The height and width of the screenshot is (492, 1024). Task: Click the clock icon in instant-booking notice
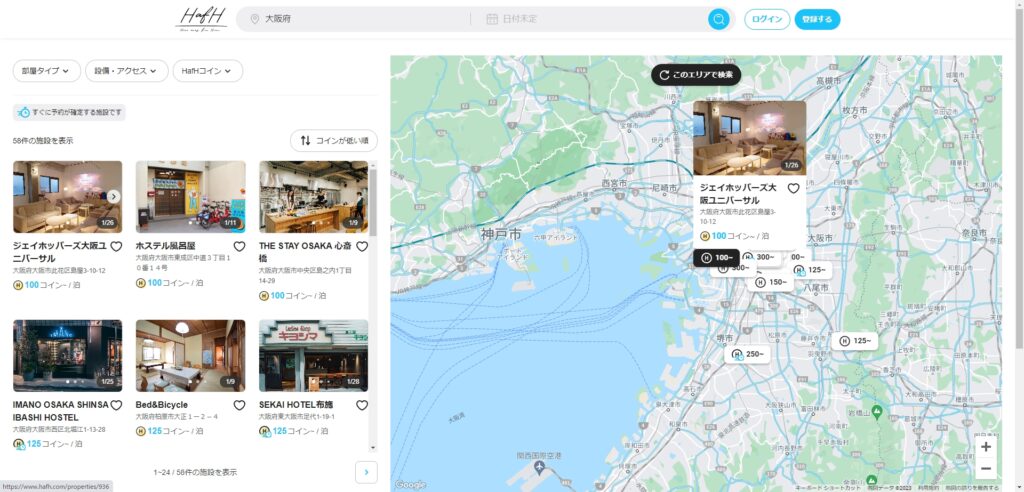[24, 112]
